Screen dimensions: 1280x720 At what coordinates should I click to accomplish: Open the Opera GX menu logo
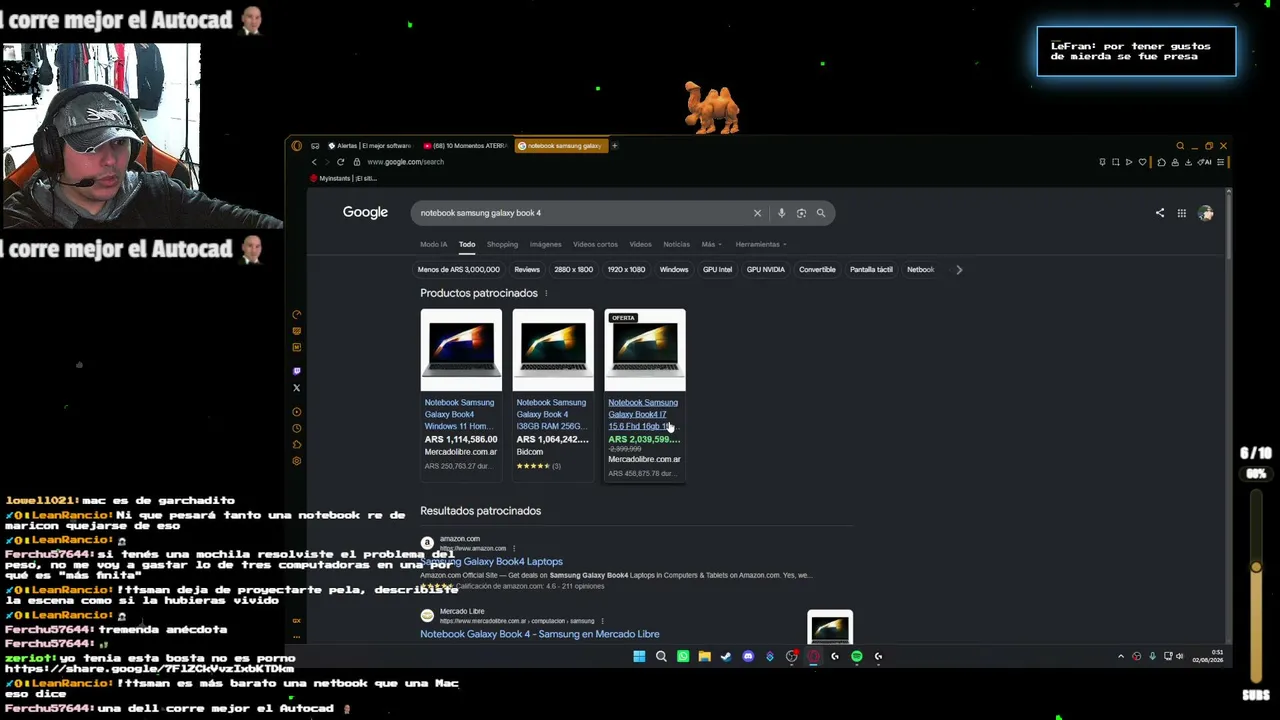pos(297,146)
